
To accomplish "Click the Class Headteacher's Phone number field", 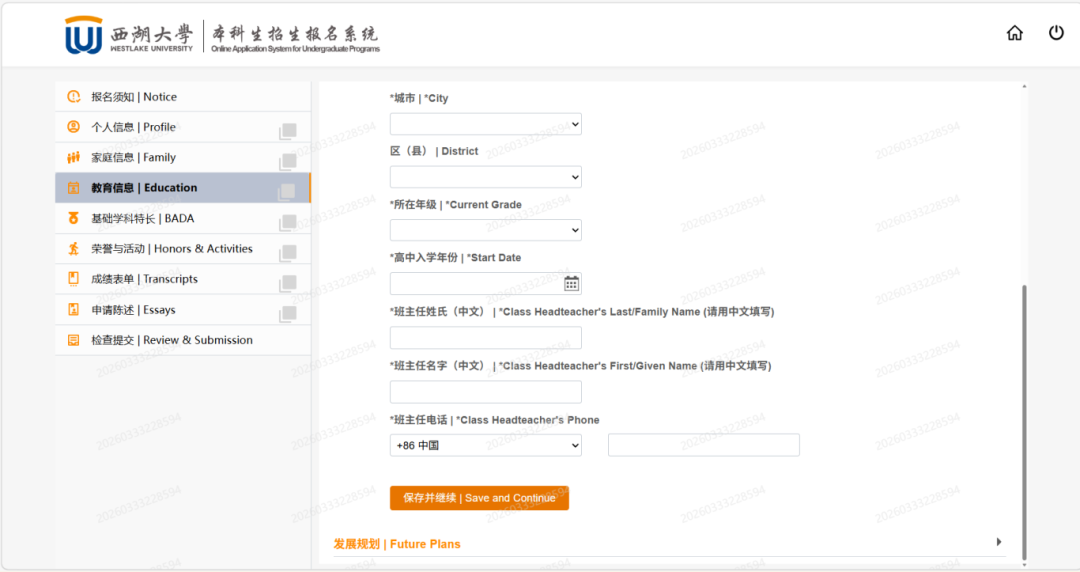I will (x=704, y=445).
